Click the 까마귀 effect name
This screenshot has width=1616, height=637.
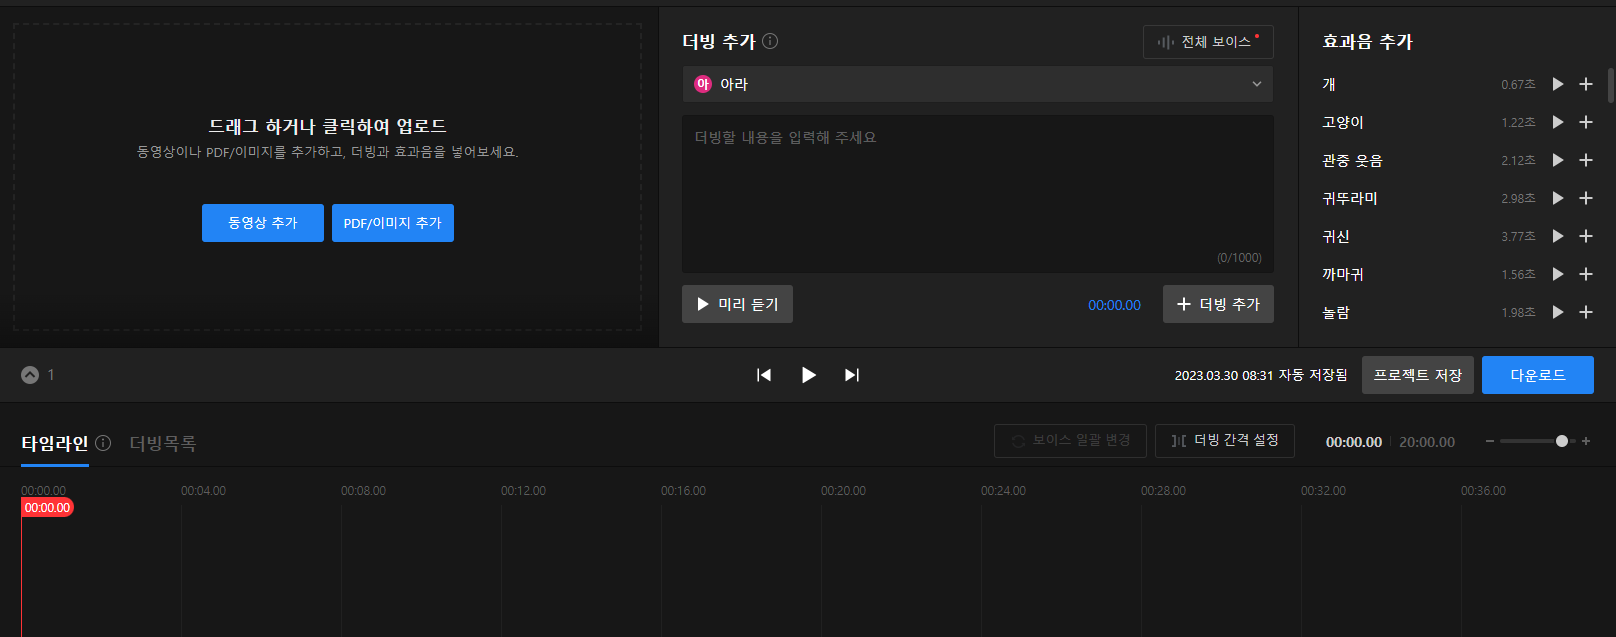click(1343, 274)
